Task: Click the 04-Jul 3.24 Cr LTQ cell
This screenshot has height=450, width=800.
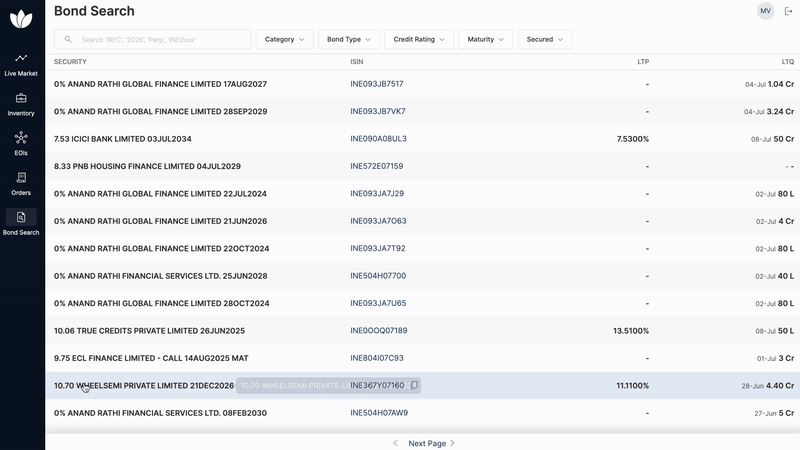Action: [x=769, y=111]
